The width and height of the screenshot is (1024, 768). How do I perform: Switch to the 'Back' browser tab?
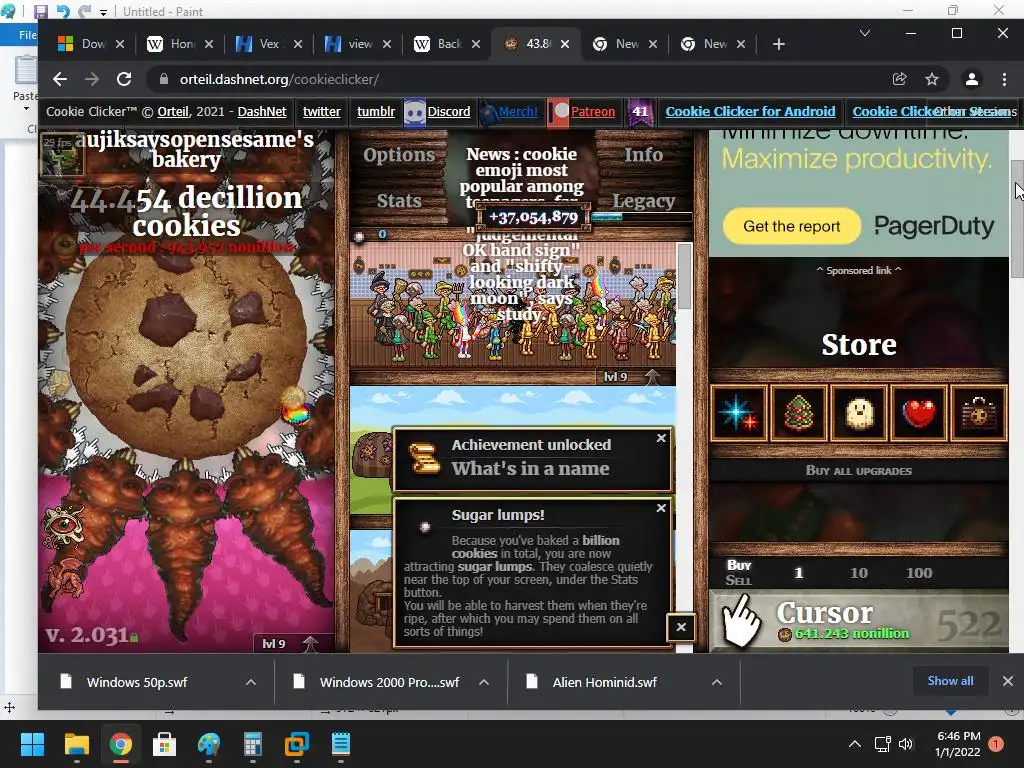447,44
